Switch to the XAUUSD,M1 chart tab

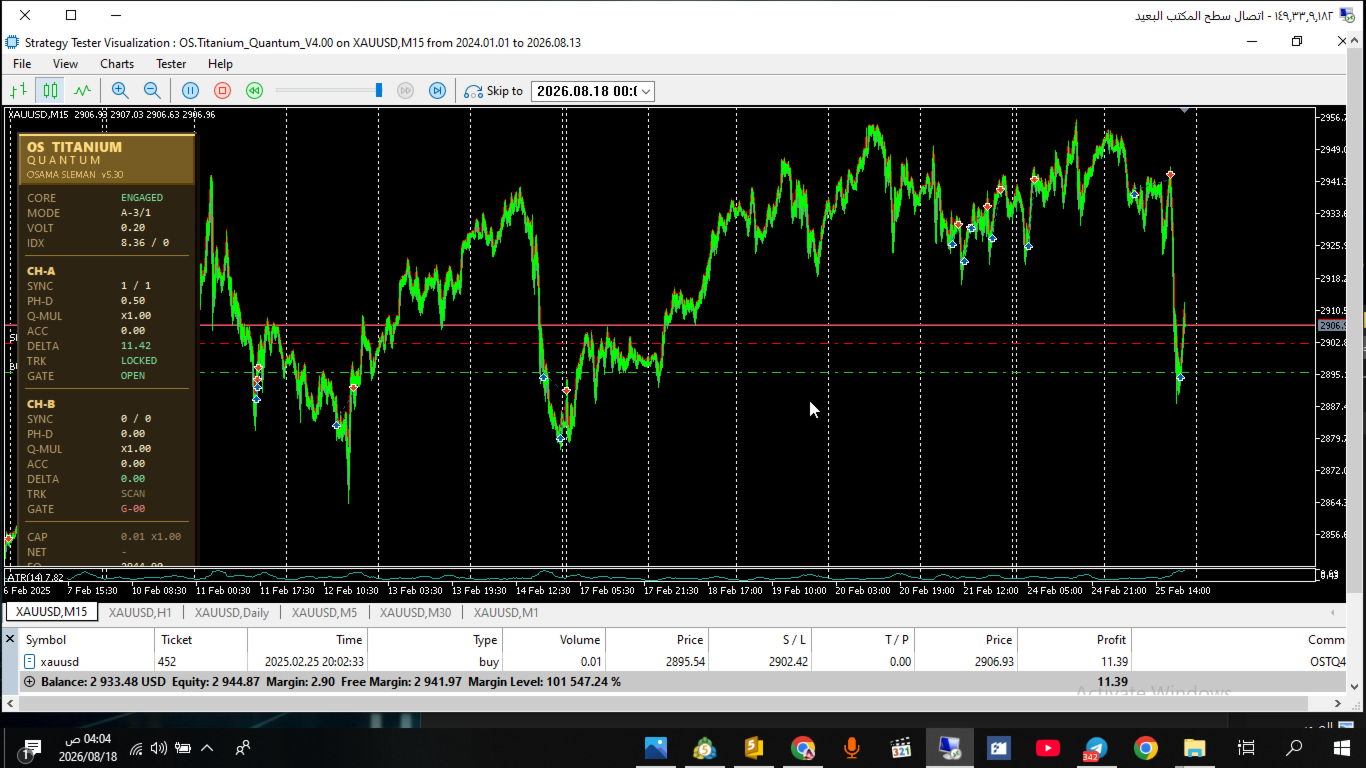[506, 613]
